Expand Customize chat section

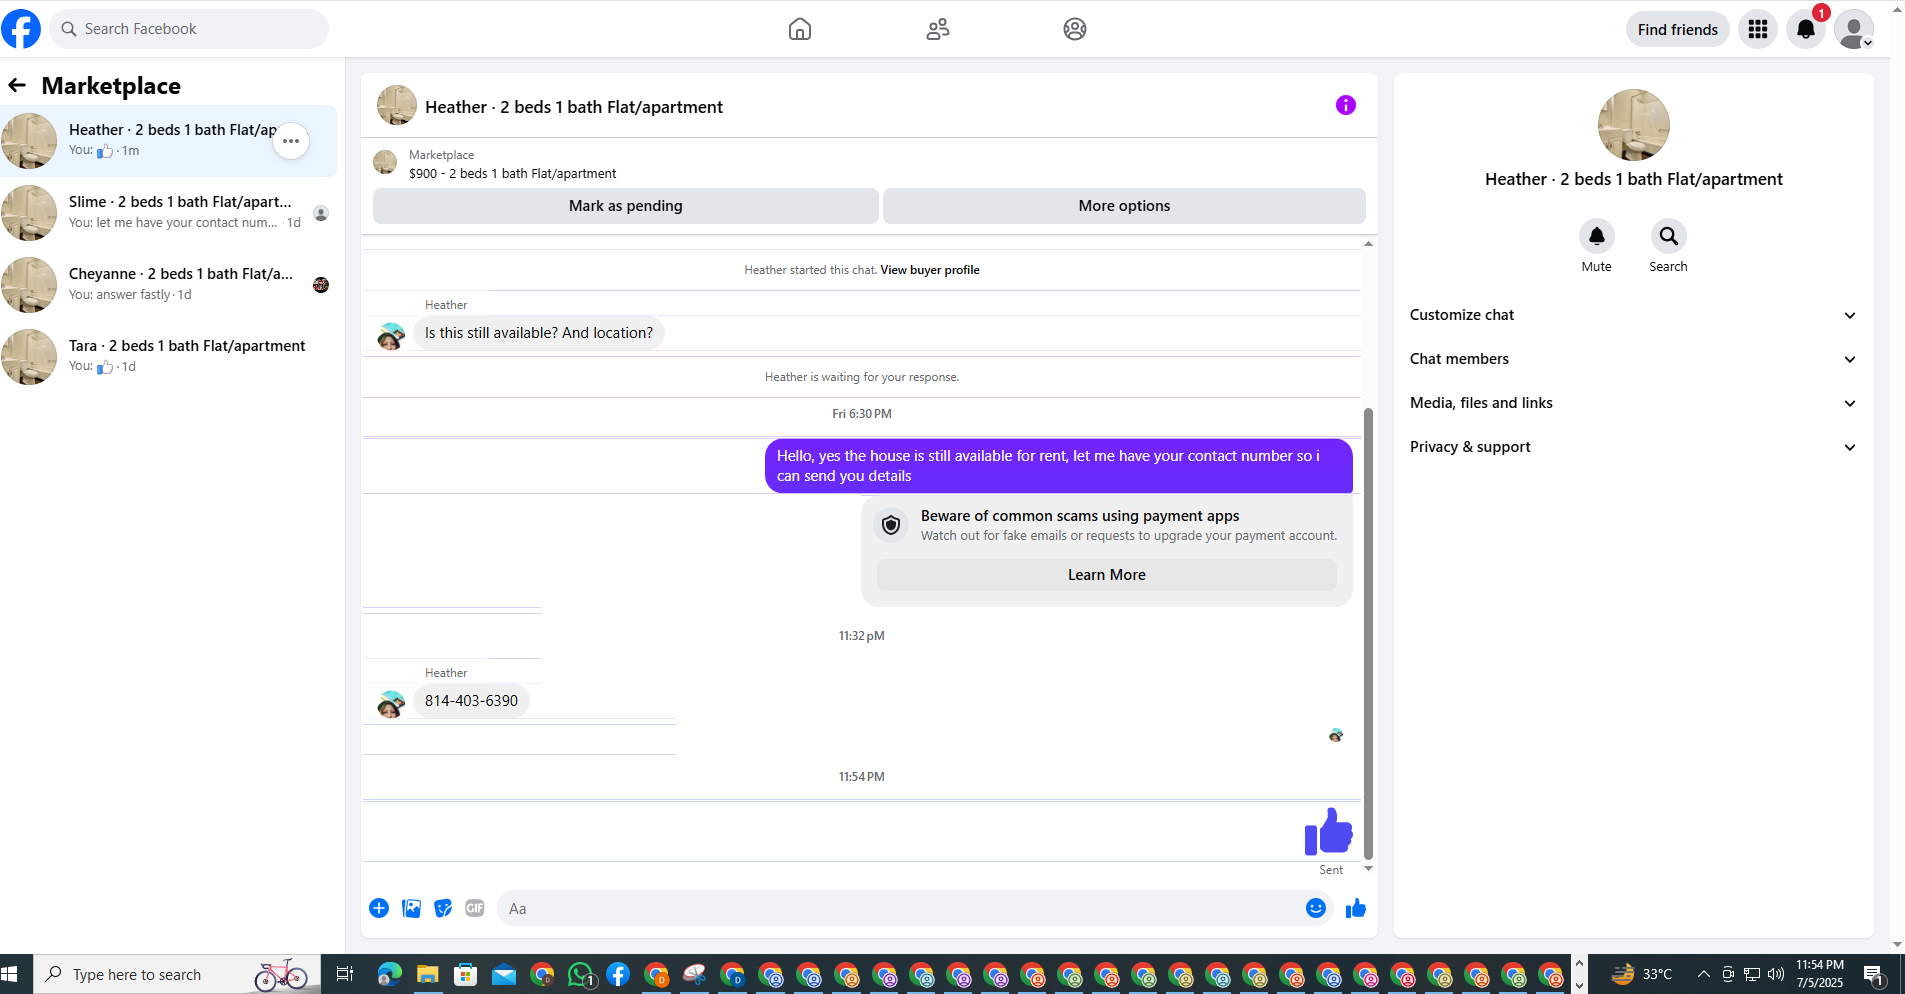tap(1634, 315)
